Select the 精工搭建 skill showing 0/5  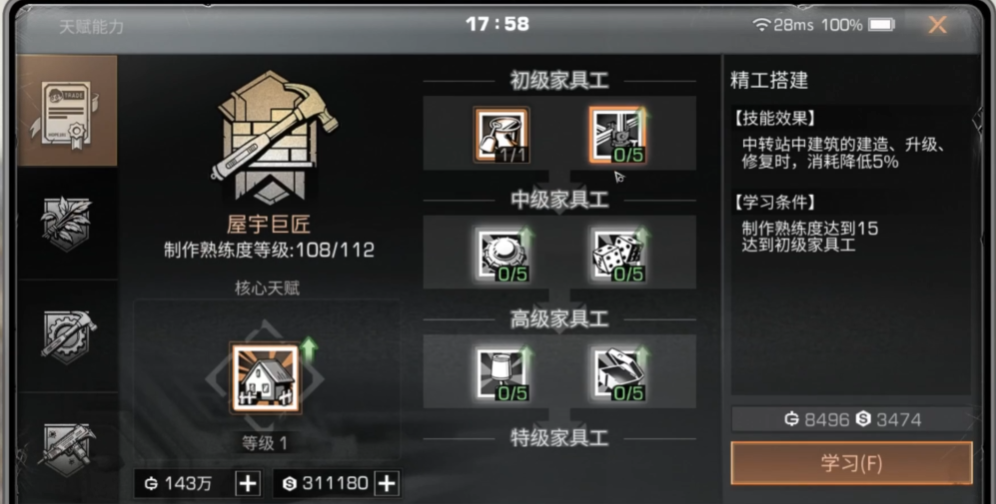pyautogui.click(x=617, y=134)
